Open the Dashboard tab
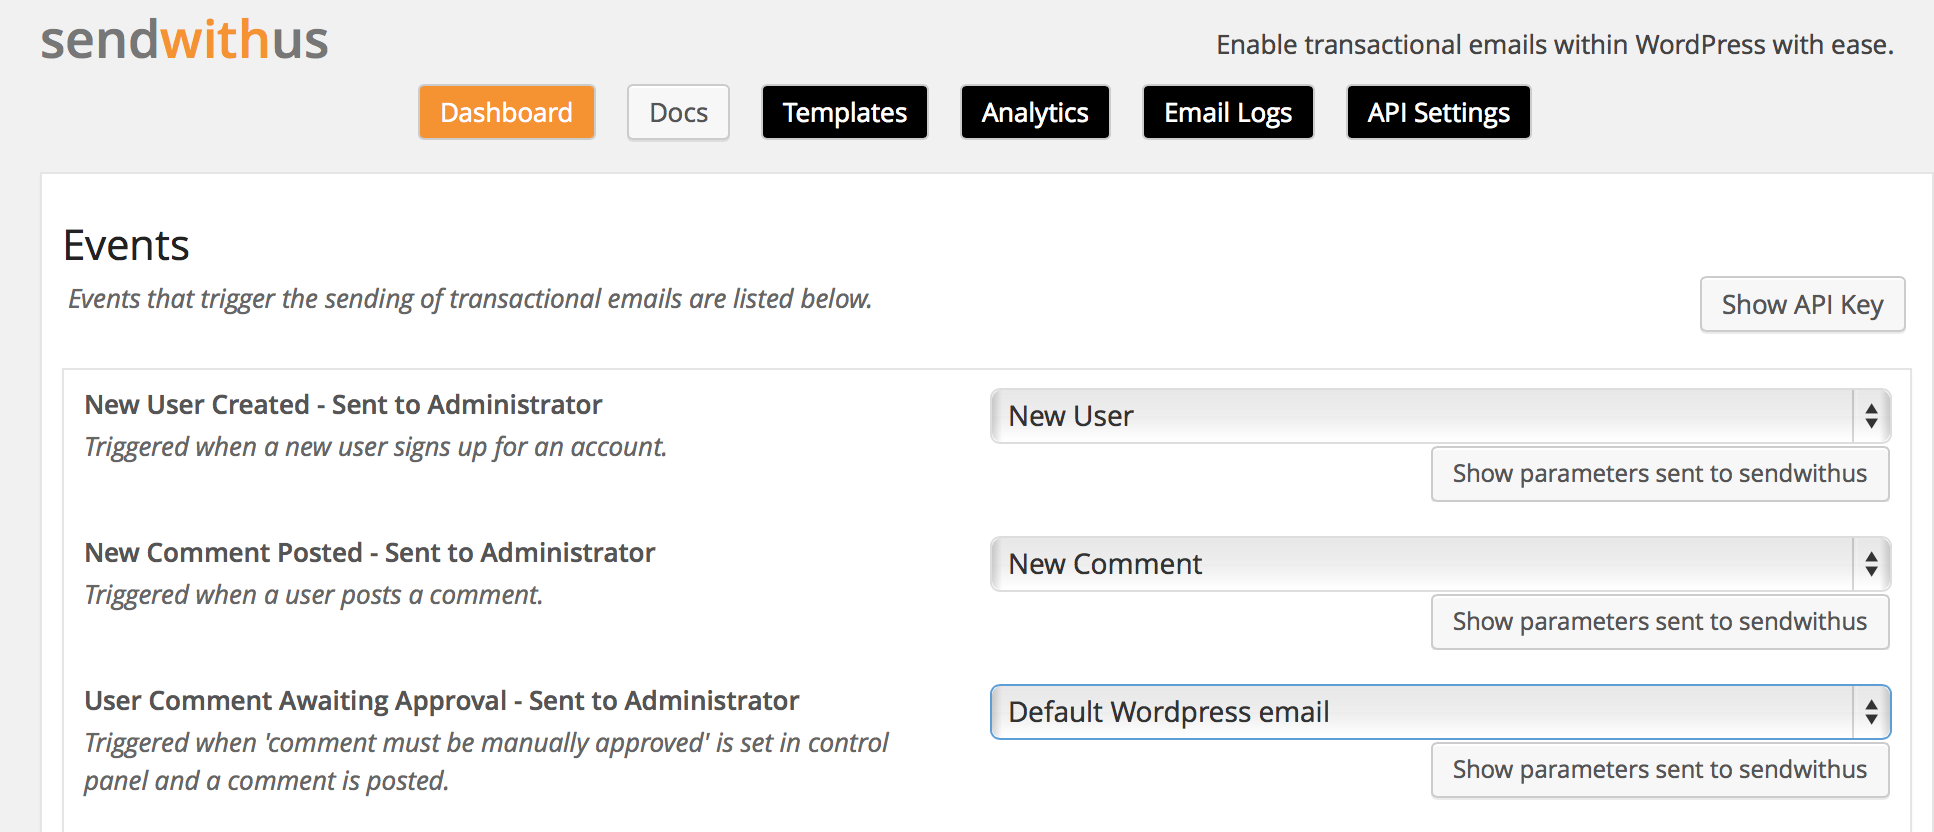Viewport: 1934px width, 832px height. (507, 112)
